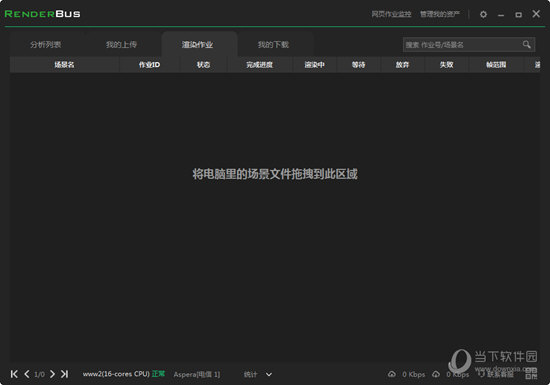The width and height of the screenshot is (550, 385).
Task: Click the Aspera transfer line selector
Action: click(x=197, y=374)
